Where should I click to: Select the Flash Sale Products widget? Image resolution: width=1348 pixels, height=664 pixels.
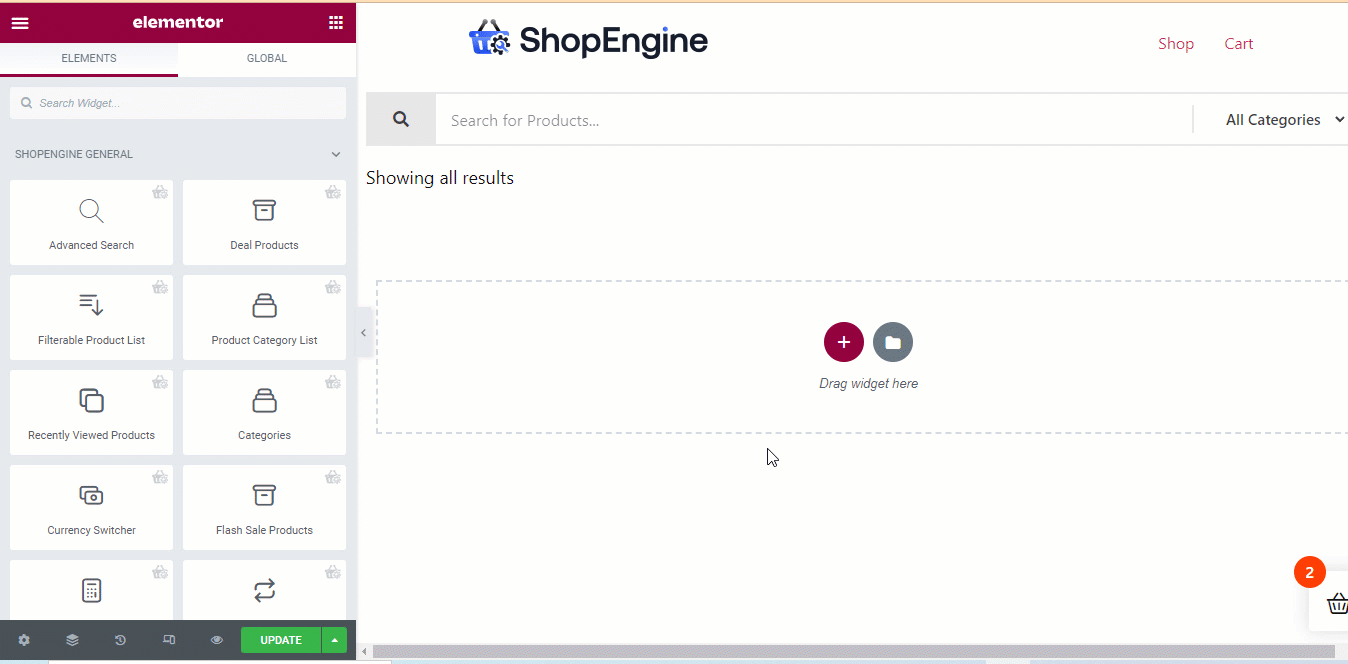pyautogui.click(x=264, y=508)
